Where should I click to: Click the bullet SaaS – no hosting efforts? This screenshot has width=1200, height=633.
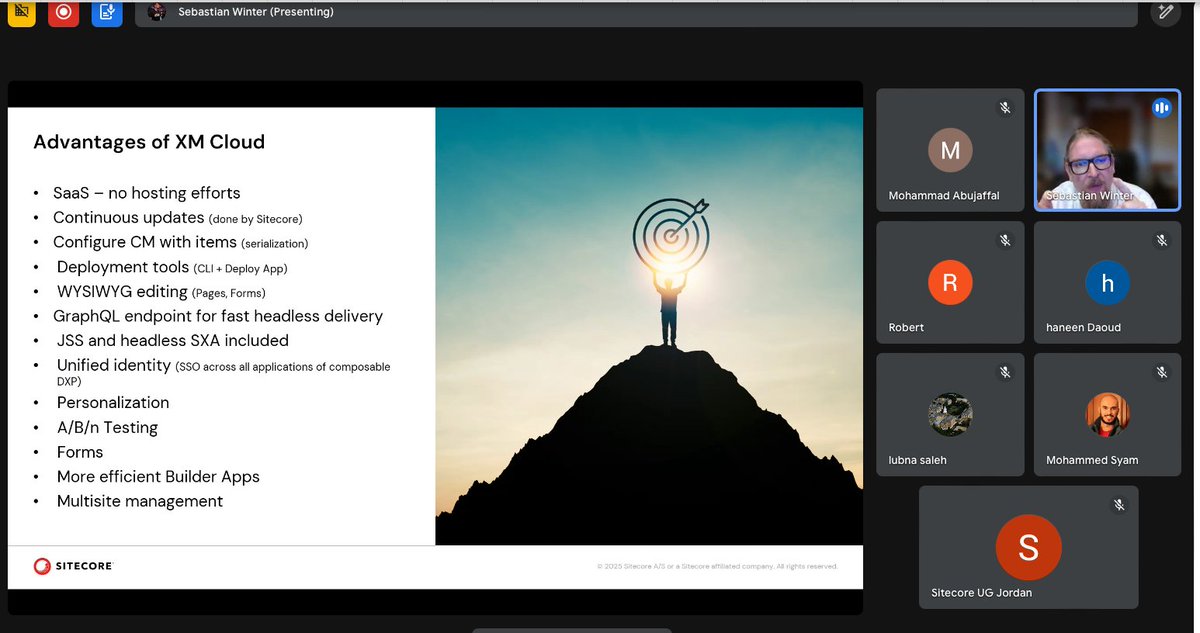click(147, 192)
